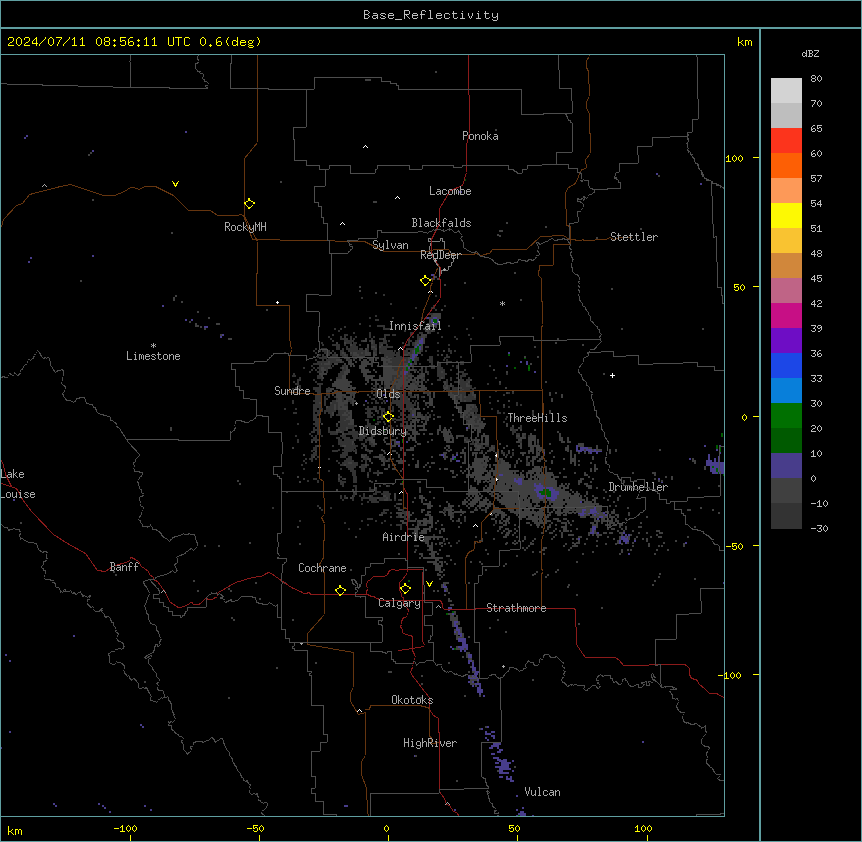
Task: Click the Sundre label
Action: tap(292, 391)
